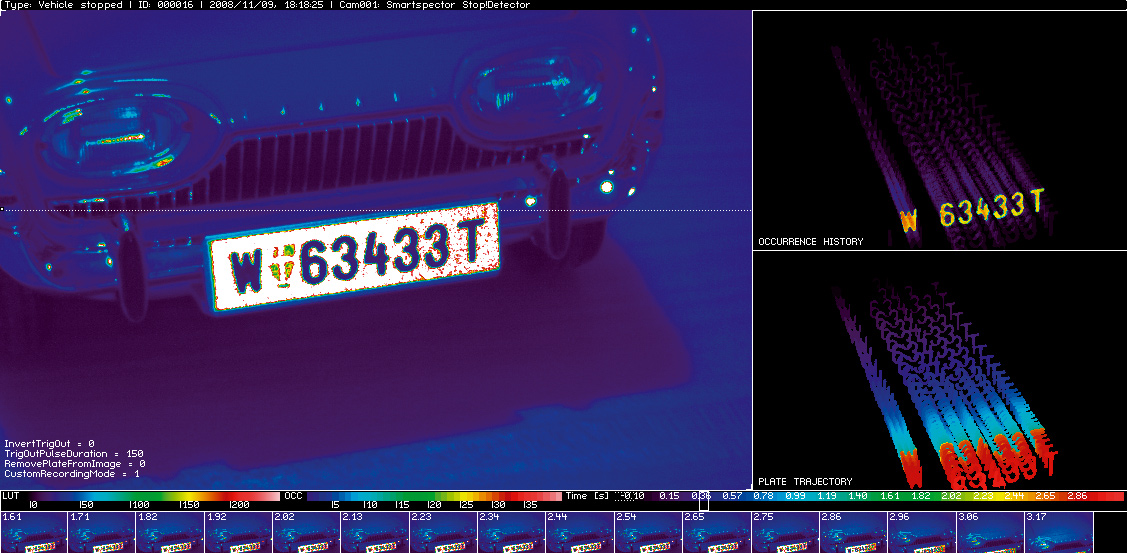The width and height of the screenshot is (1128, 554).
Task: Click the TrigOutPulseDuration = 150 setting text
Action: click(x=74, y=453)
